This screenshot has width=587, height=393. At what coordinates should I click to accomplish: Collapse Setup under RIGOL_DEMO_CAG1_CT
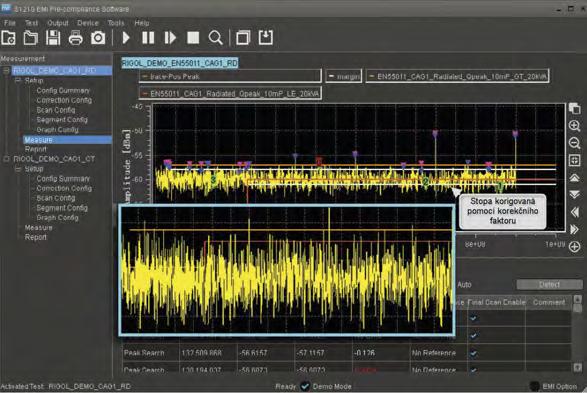[18, 169]
